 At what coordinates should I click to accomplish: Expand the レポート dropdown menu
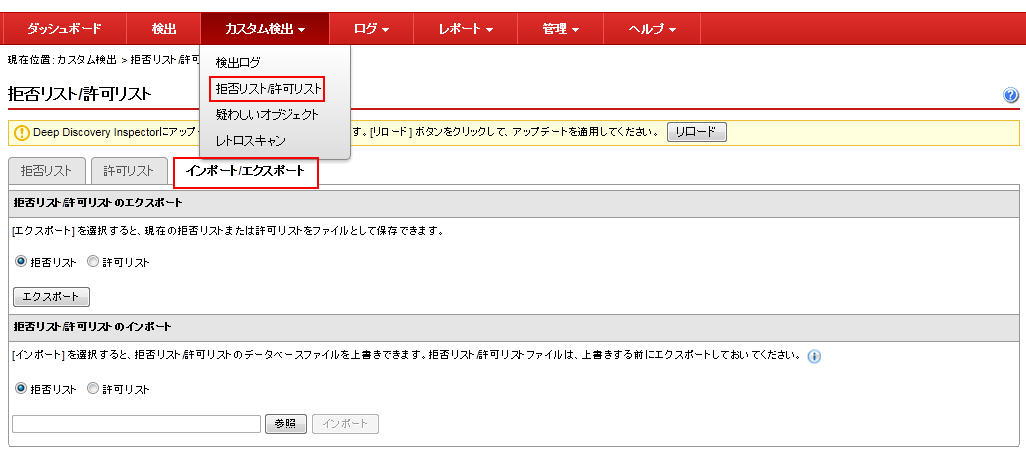(x=466, y=29)
